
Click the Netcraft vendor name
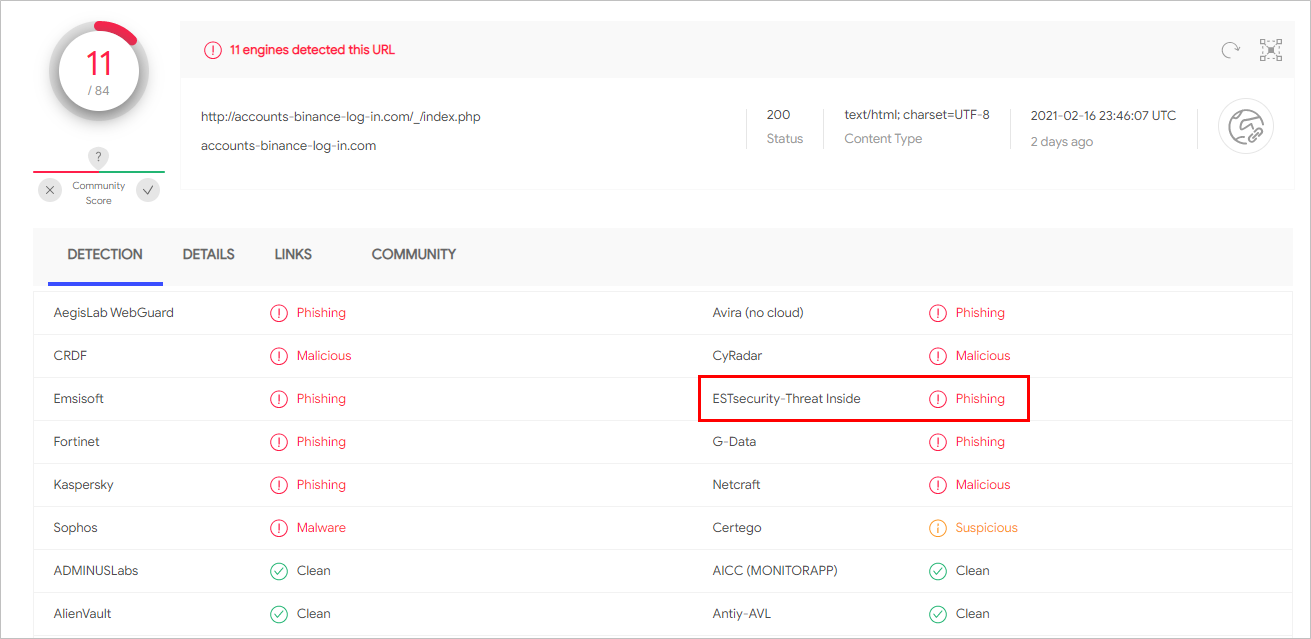(x=736, y=485)
